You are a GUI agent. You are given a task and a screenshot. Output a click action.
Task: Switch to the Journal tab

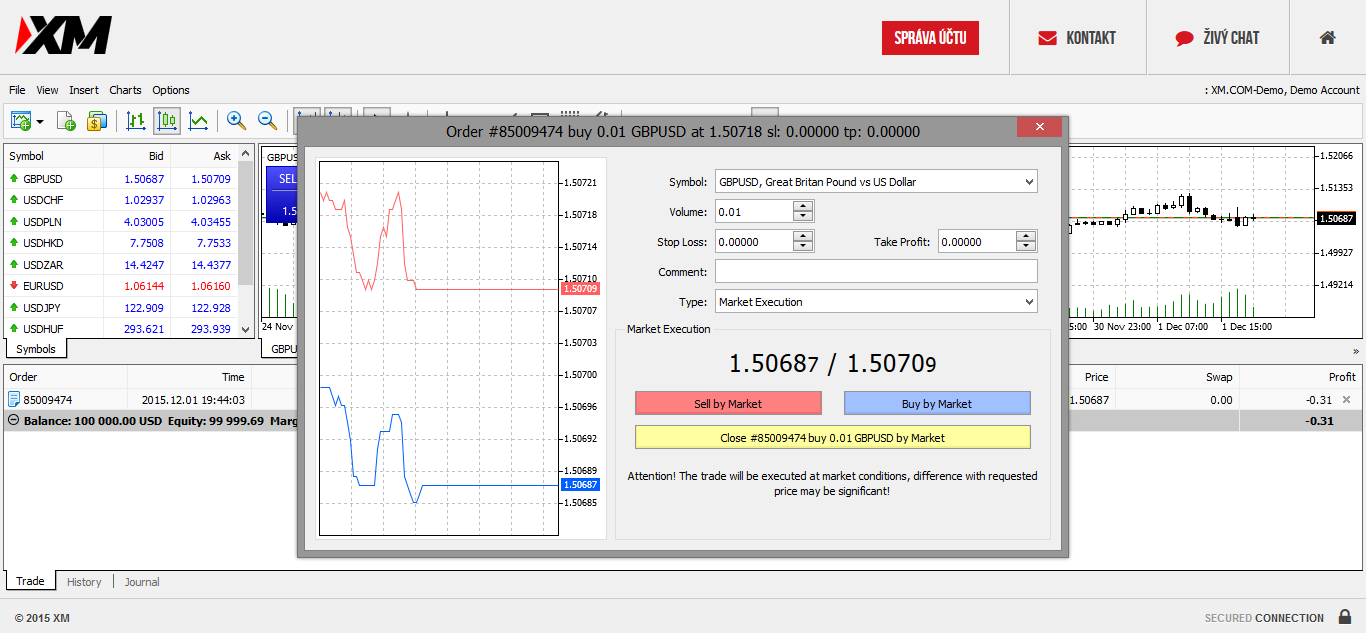142,582
